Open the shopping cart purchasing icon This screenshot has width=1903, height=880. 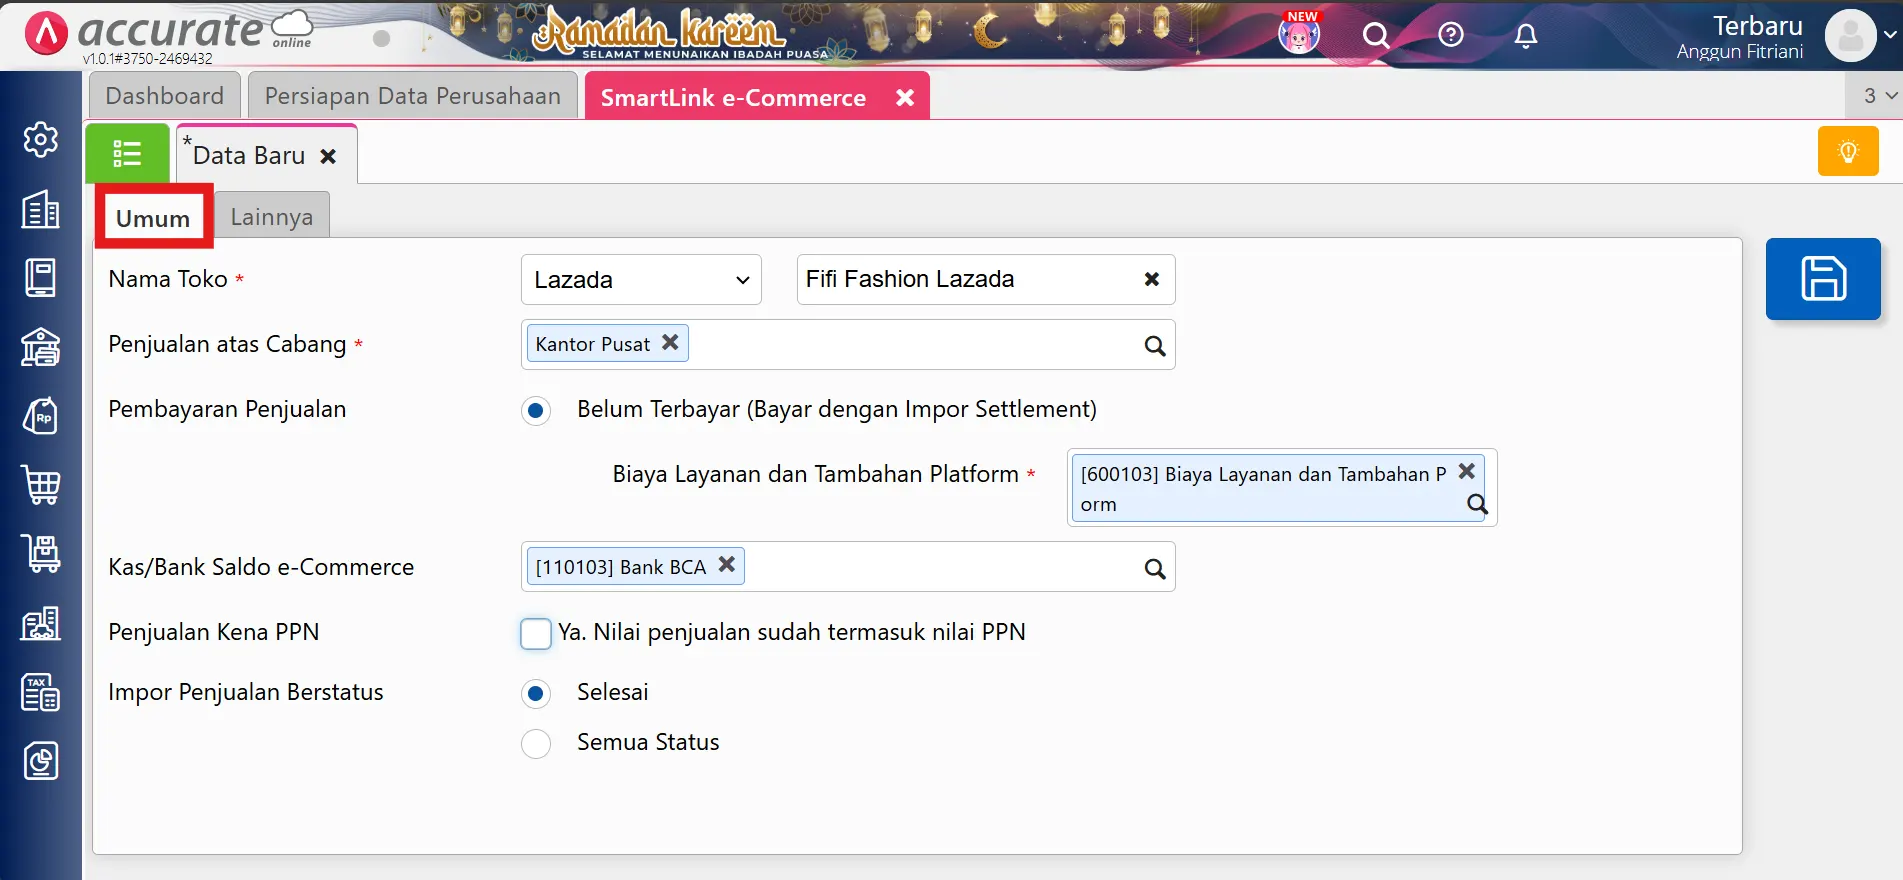(x=41, y=485)
